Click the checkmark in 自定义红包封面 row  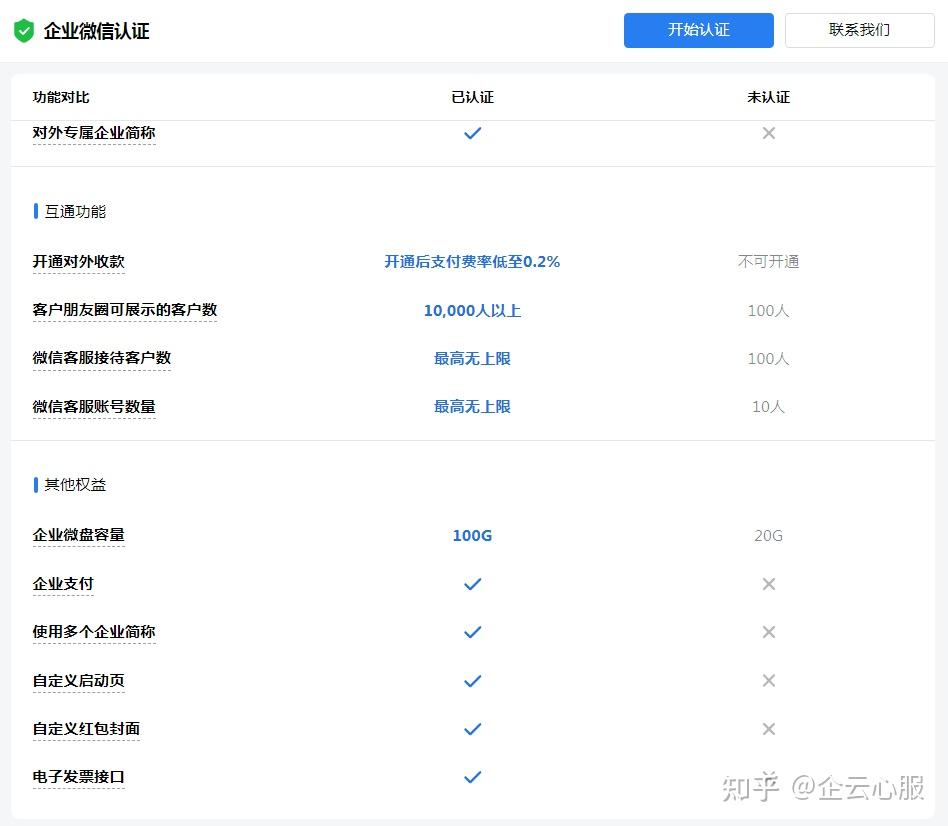[x=472, y=729]
